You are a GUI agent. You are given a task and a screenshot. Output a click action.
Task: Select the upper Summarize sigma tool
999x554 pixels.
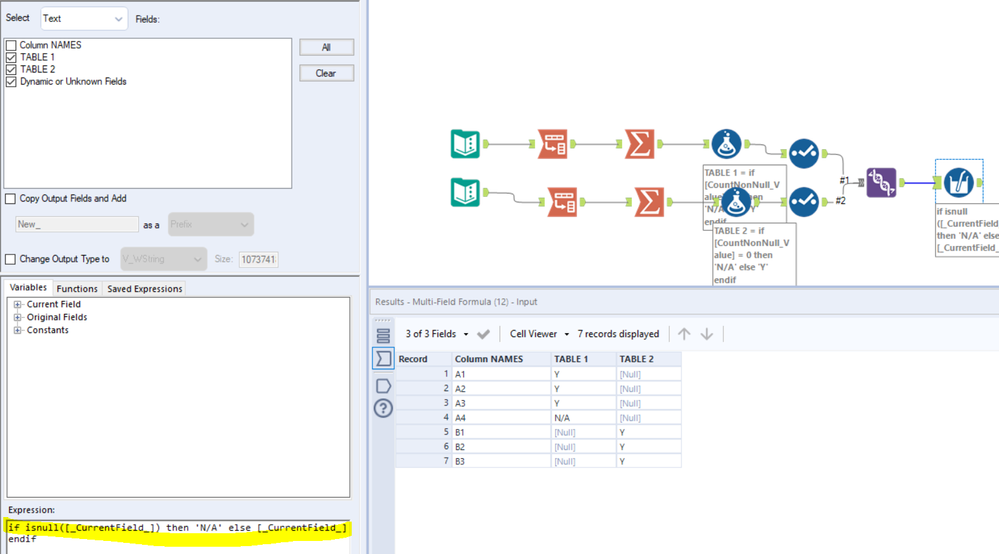640,144
